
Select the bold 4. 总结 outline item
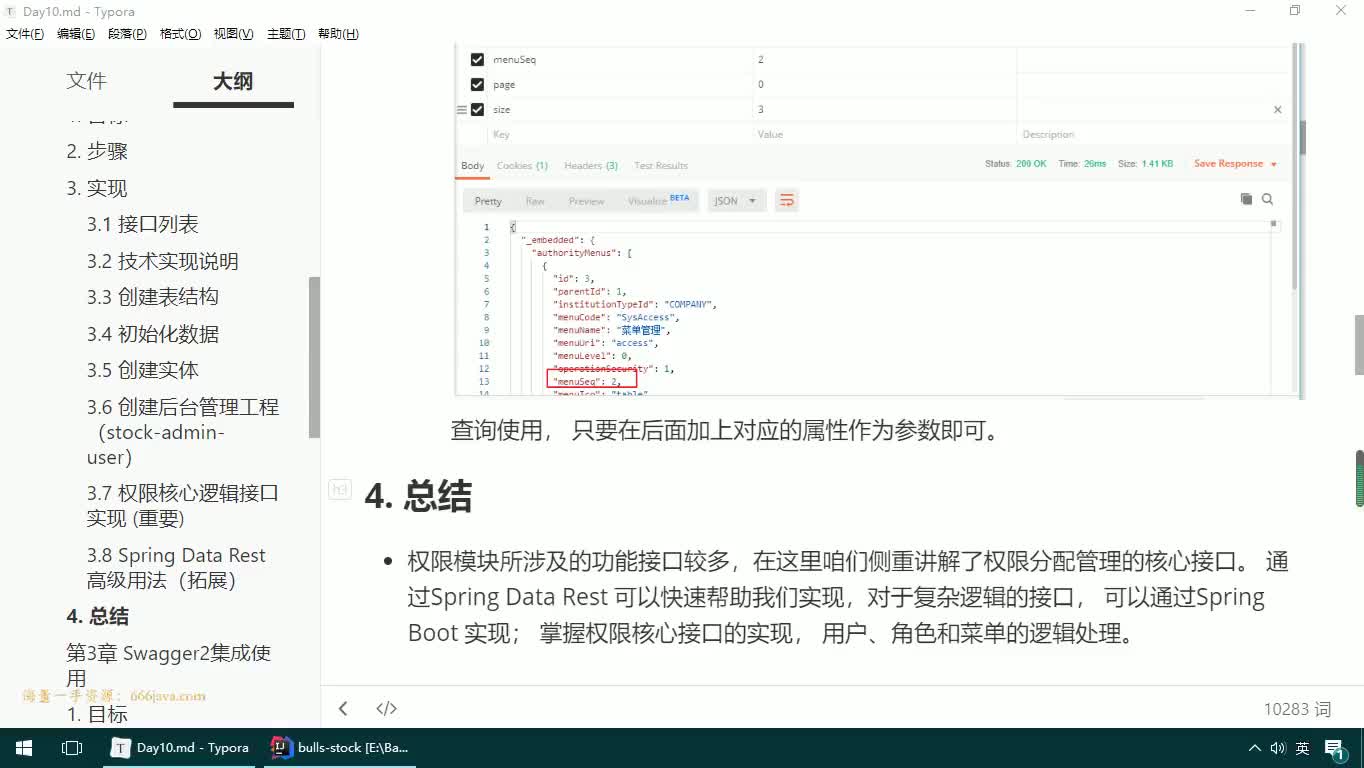[97, 617]
